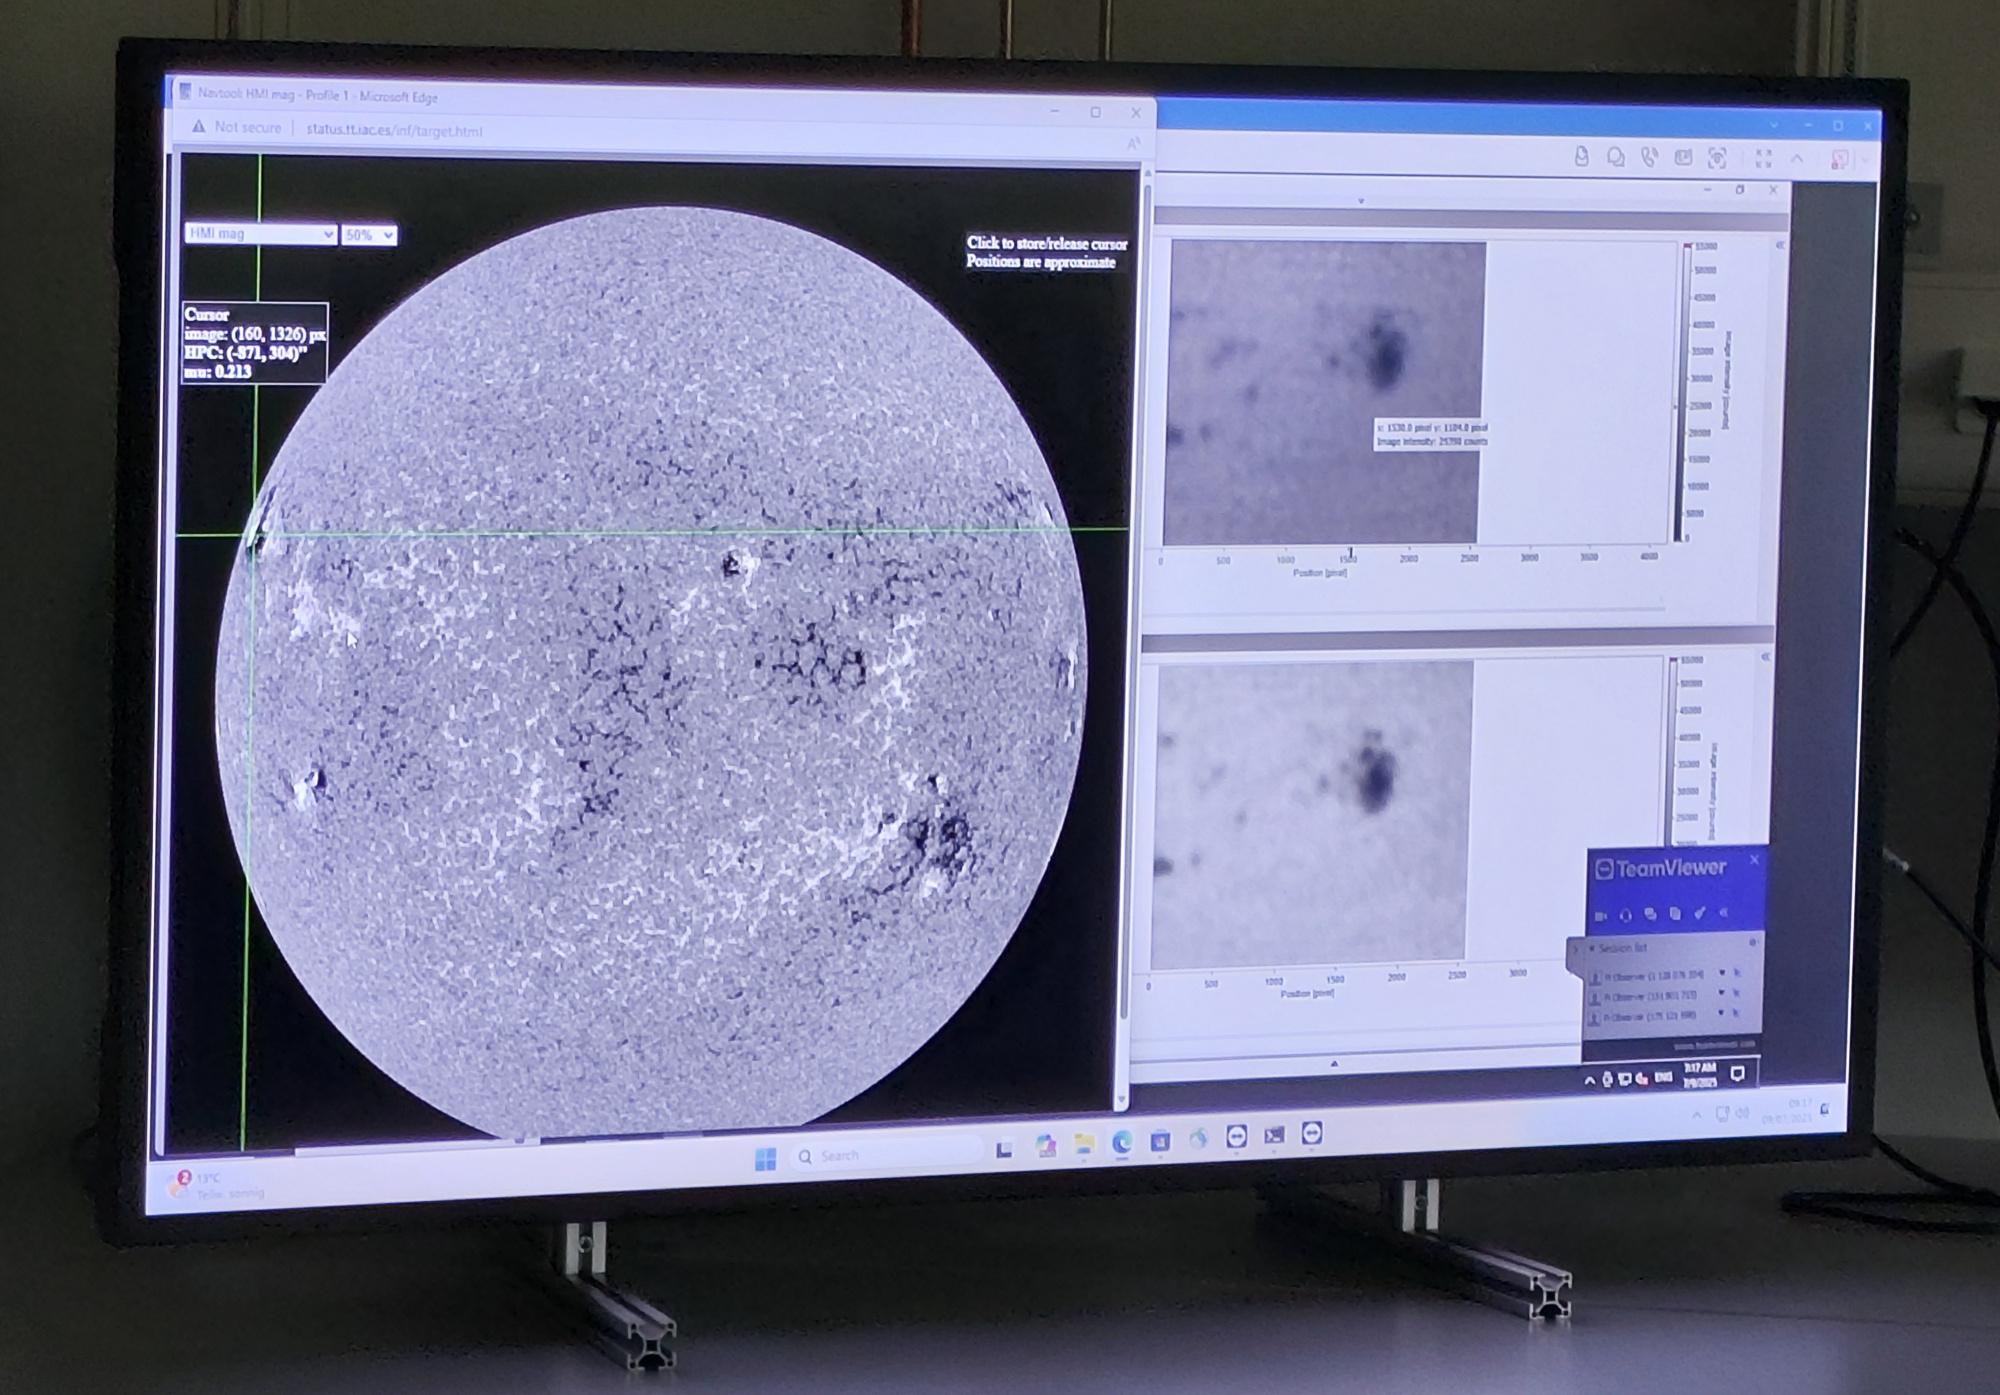2000x1395 pixels.
Task: Open TeamViewer title bar chevron dropdown
Action: point(1774,125)
